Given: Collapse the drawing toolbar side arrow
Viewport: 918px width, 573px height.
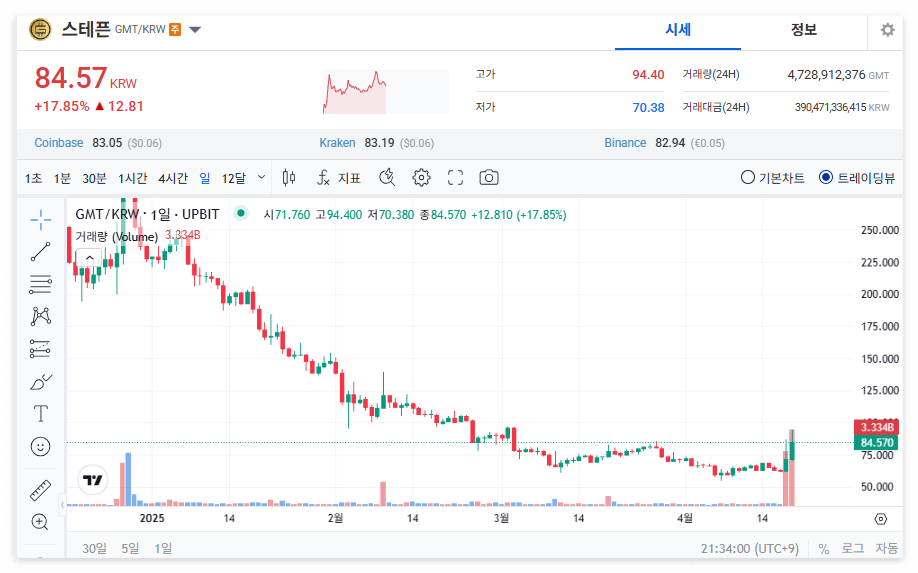Looking at the screenshot, I should click(62, 505).
